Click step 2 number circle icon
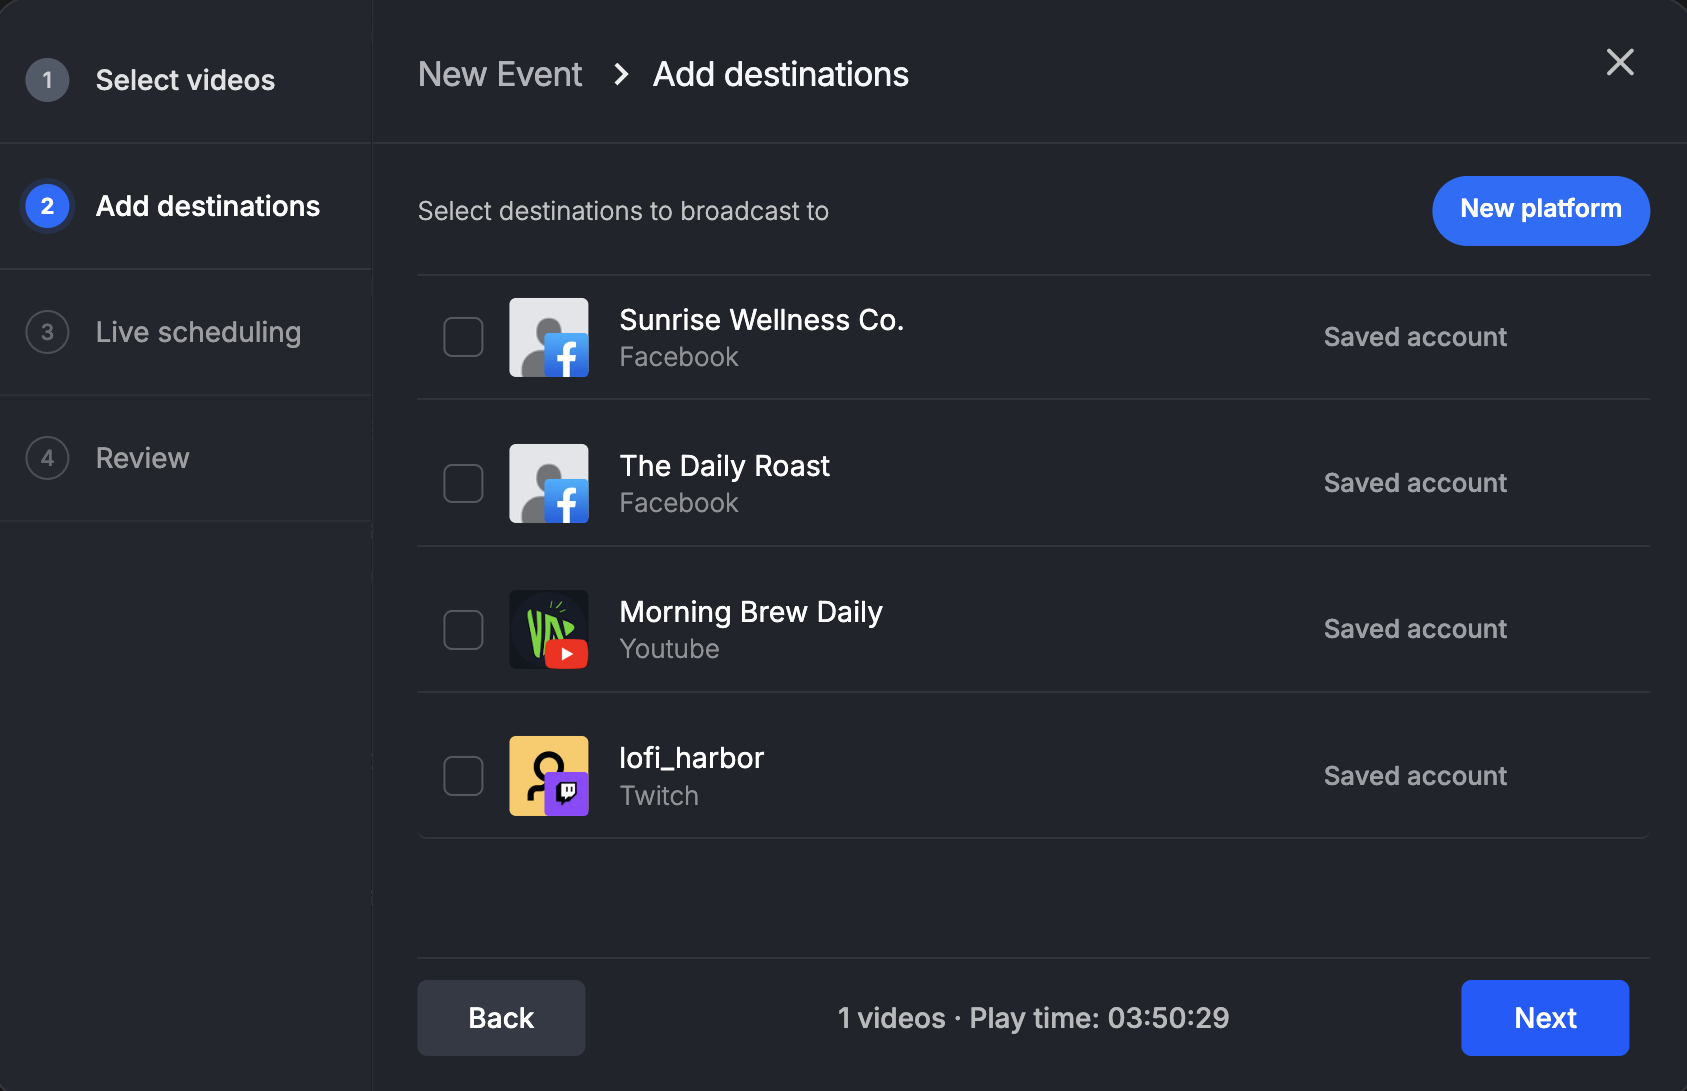The image size is (1687, 1091). click(x=47, y=206)
